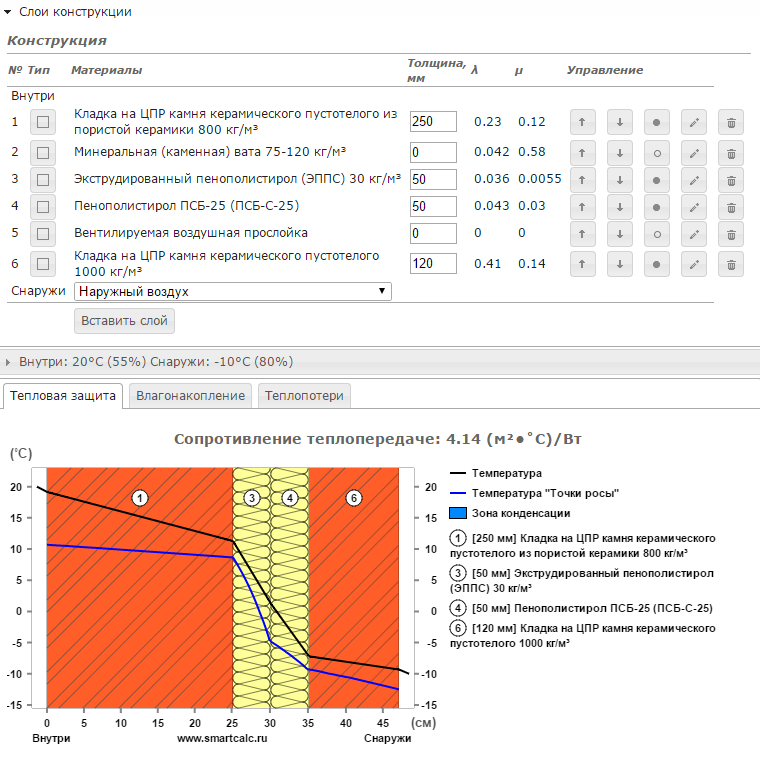
Task: Enable ventilated air gap layer 5 toggle
Action: coord(657,234)
